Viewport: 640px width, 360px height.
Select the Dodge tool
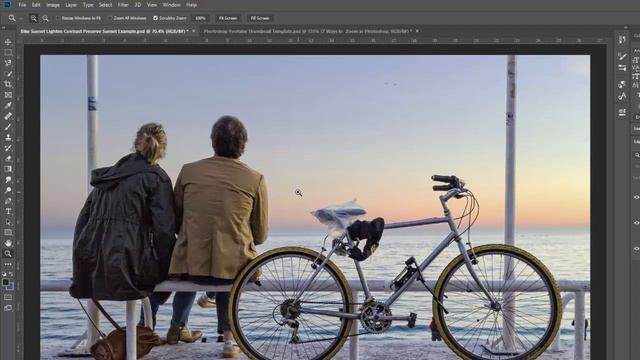[8, 190]
